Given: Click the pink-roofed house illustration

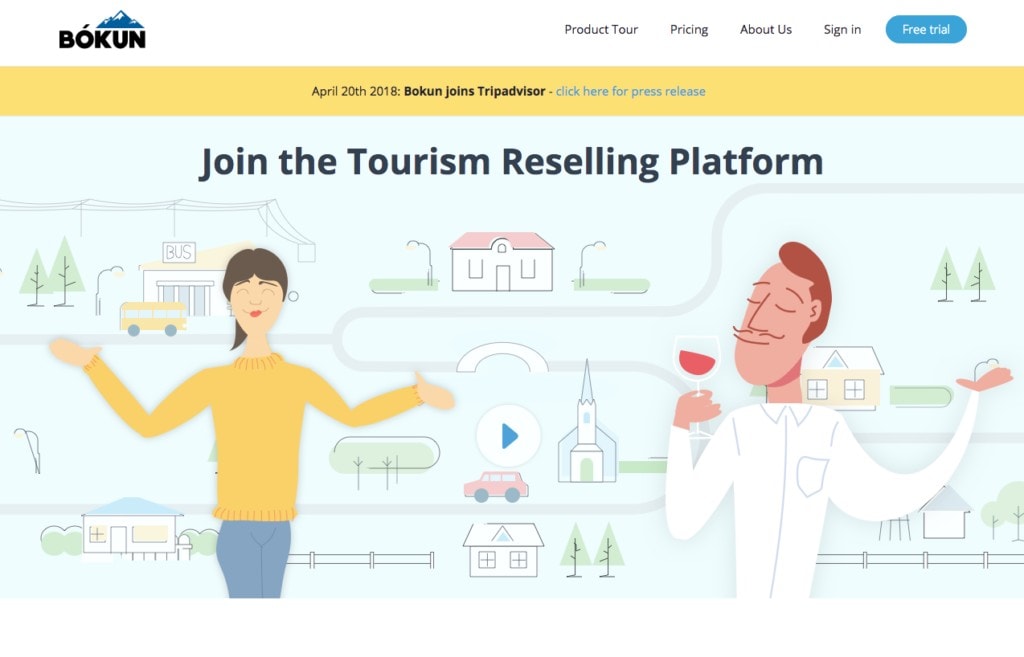Looking at the screenshot, I should 500,262.
